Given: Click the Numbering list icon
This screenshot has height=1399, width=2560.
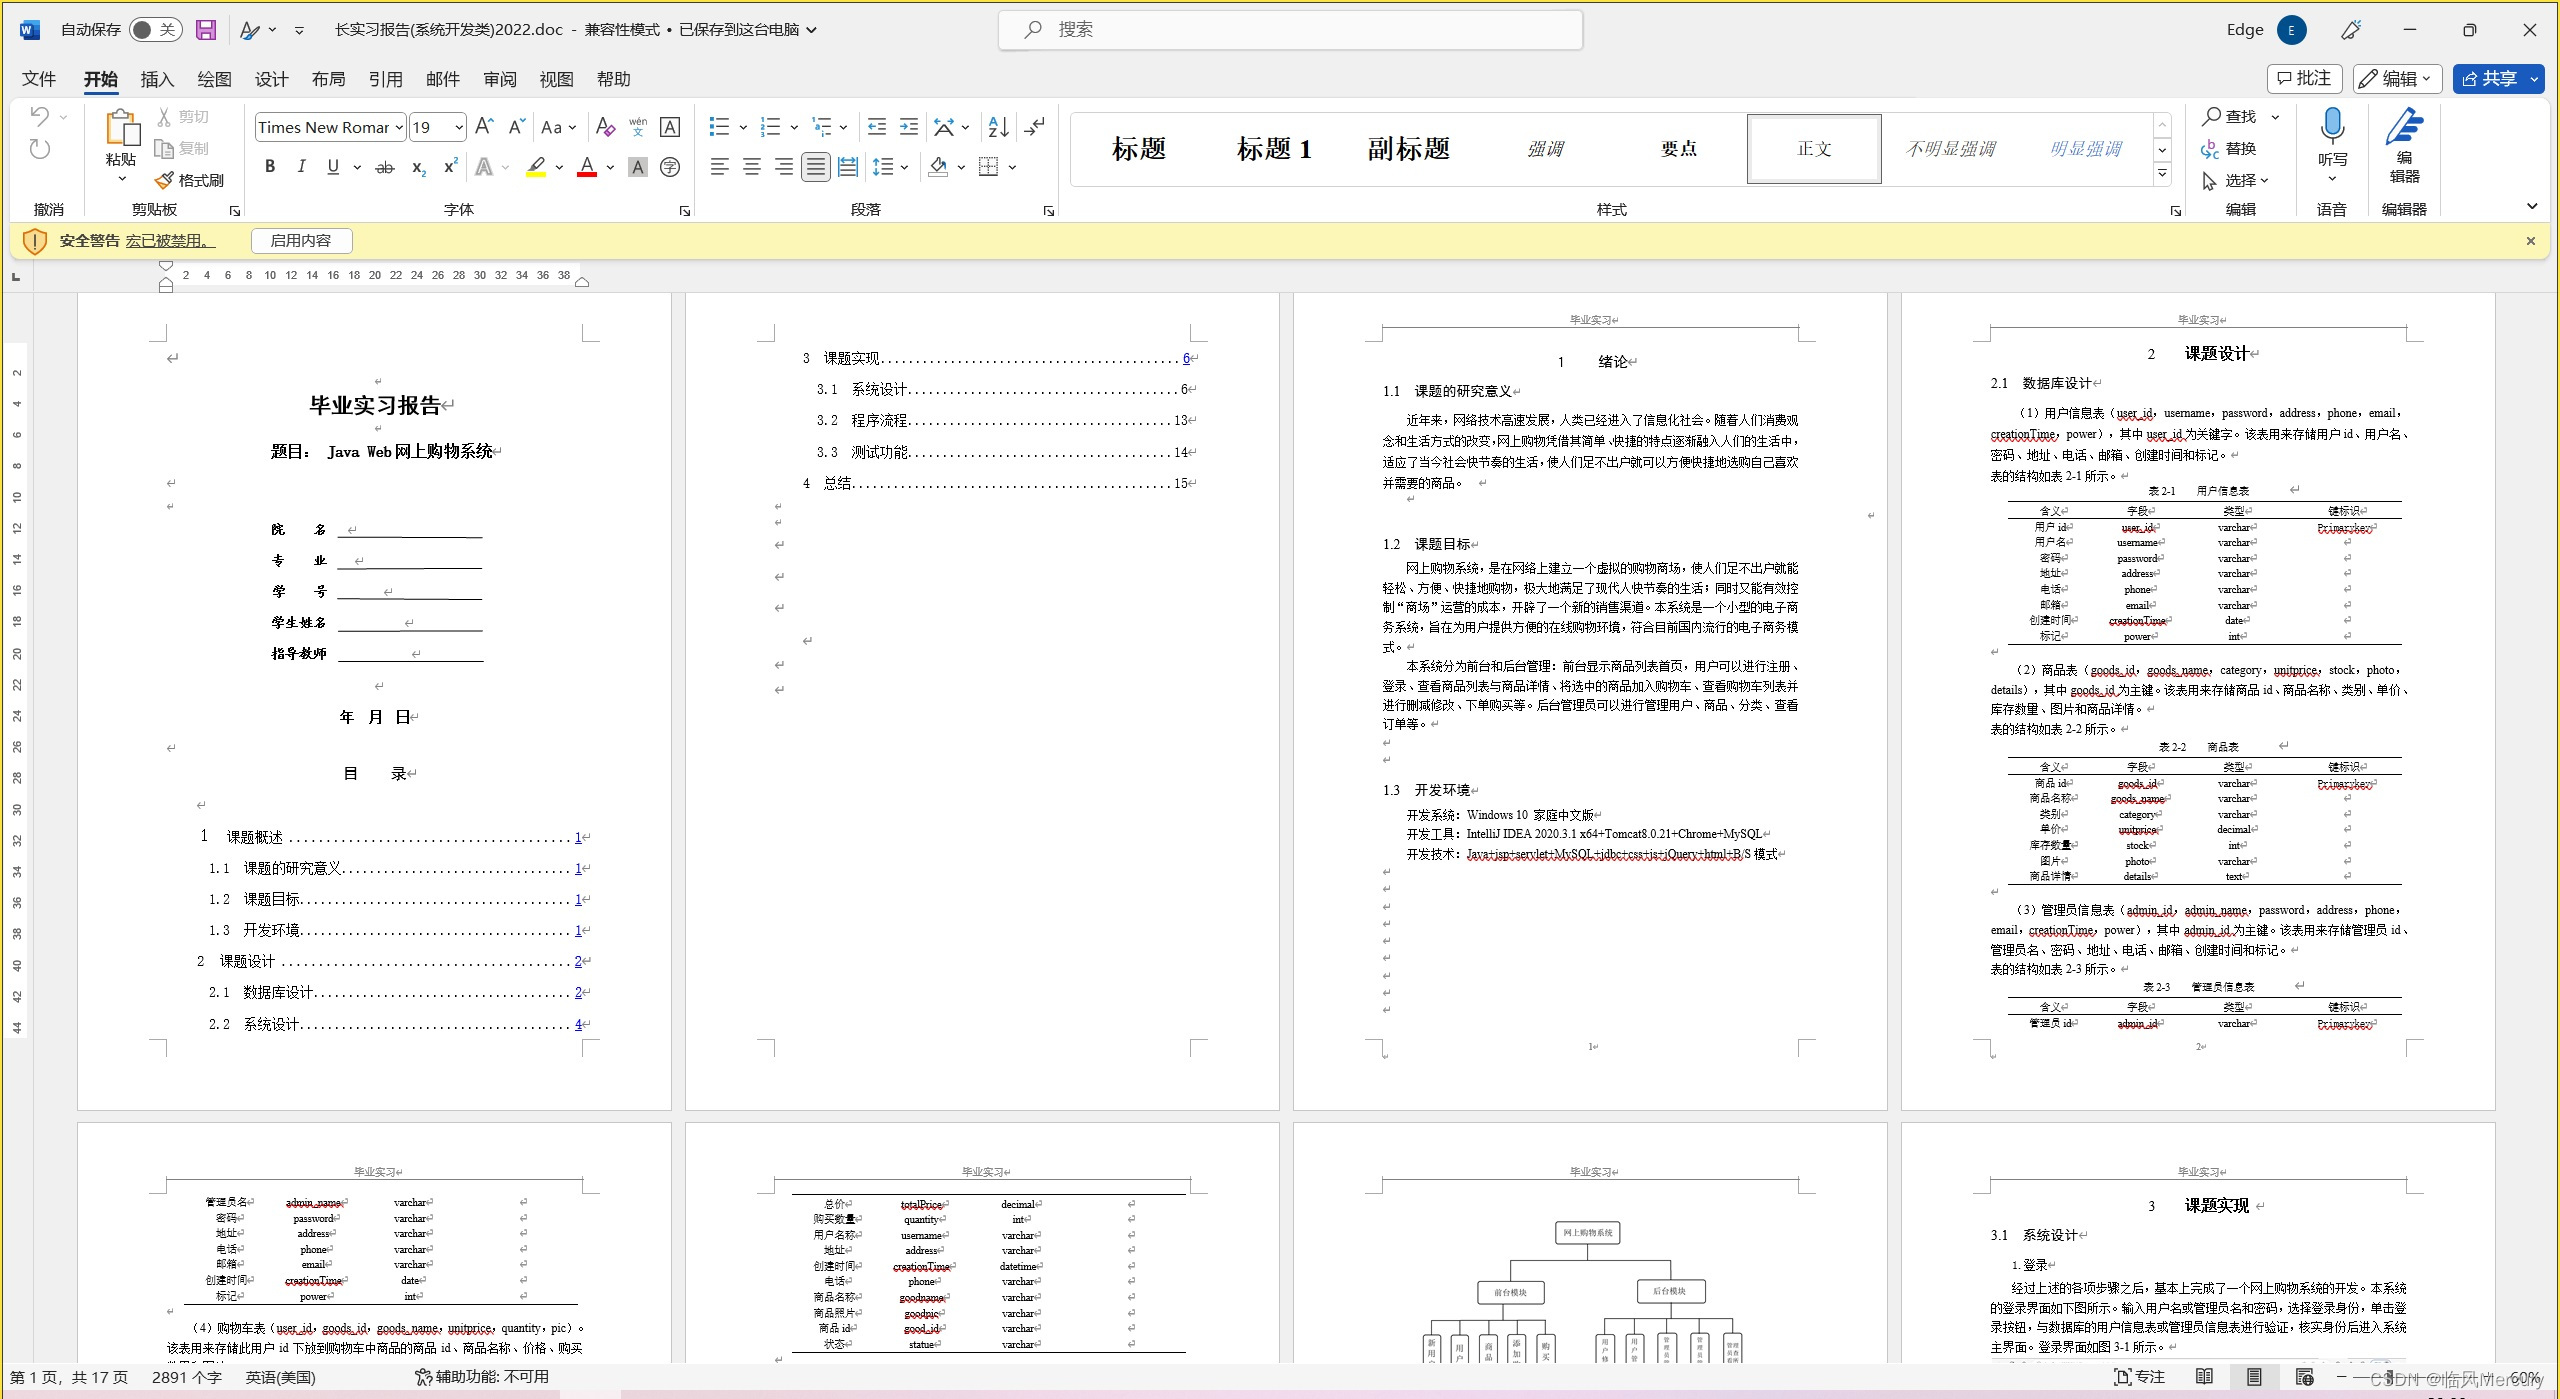Looking at the screenshot, I should [x=770, y=127].
